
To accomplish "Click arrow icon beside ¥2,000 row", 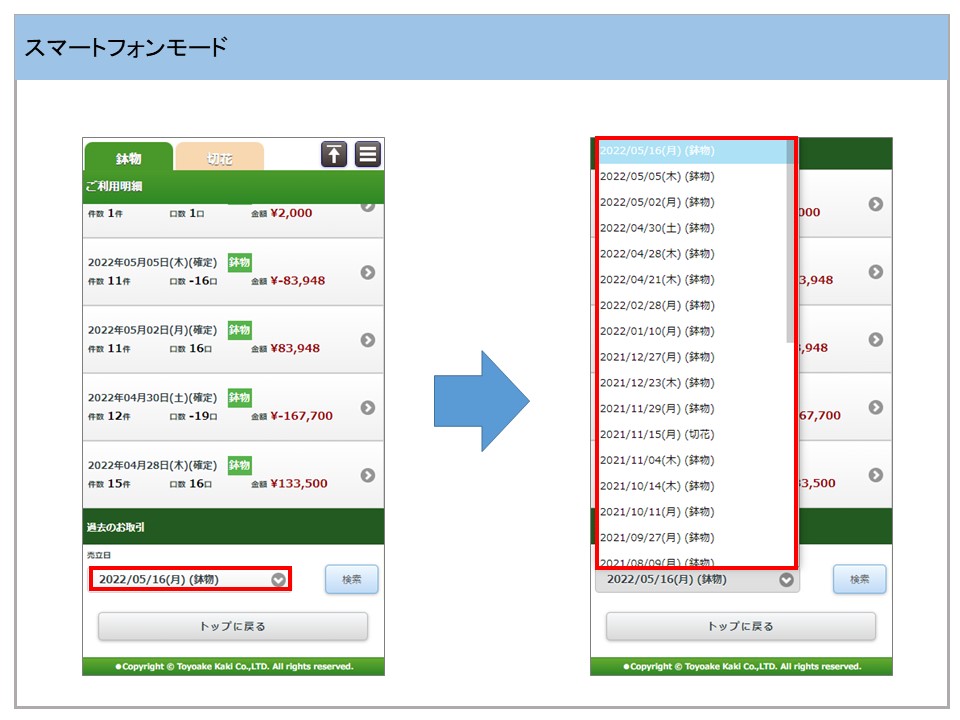I will 367,206.
